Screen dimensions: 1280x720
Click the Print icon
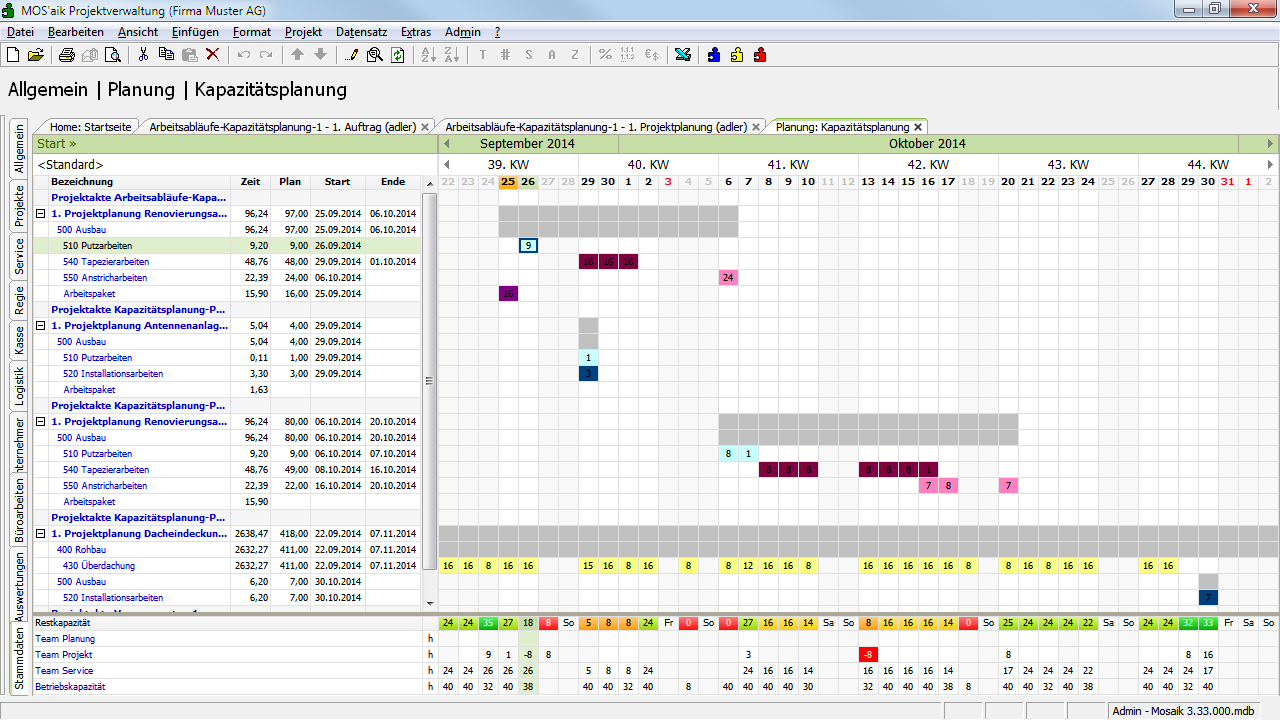coord(67,55)
